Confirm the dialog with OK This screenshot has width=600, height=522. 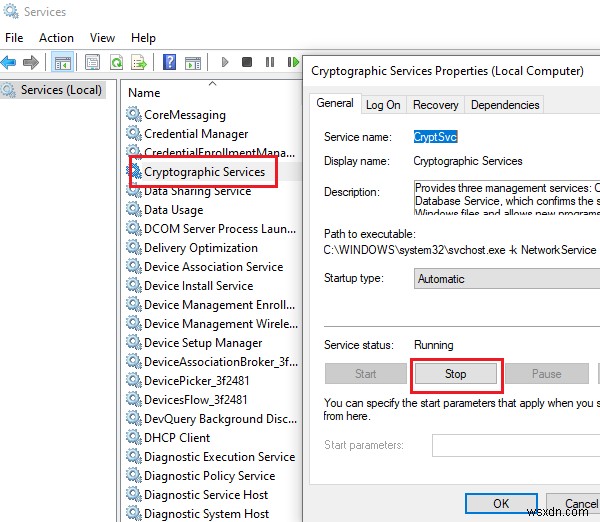pos(501,503)
